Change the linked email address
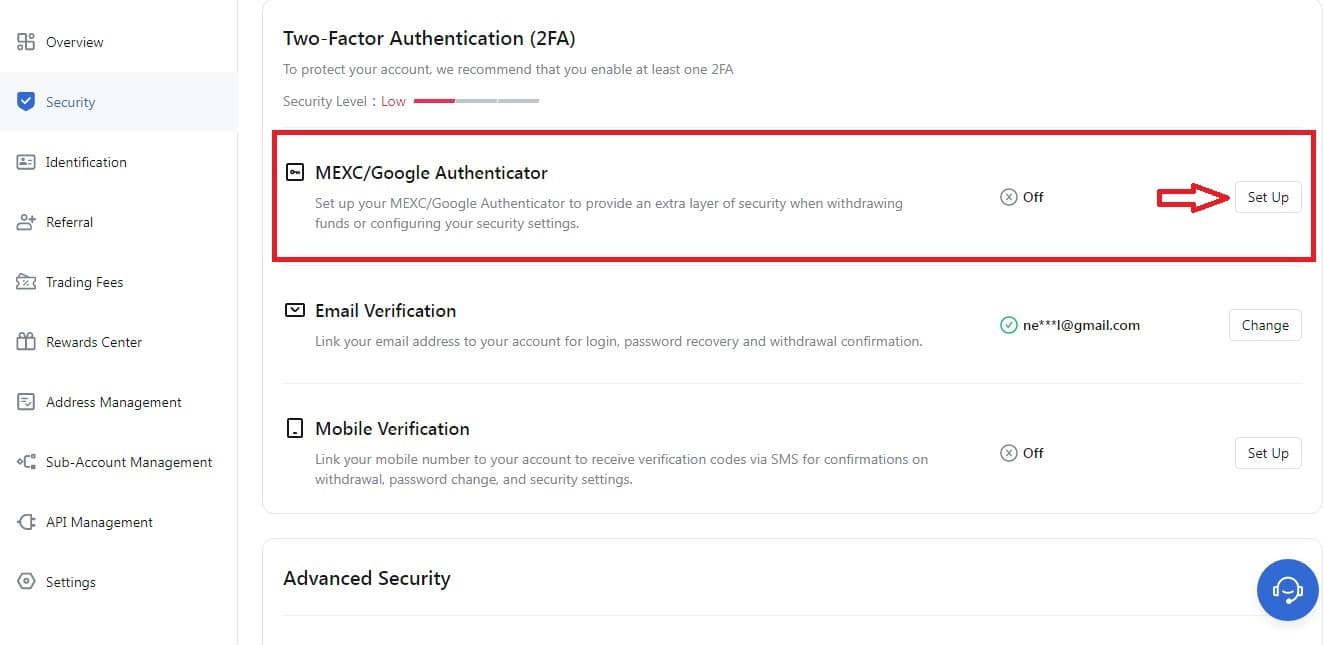 coord(1265,325)
